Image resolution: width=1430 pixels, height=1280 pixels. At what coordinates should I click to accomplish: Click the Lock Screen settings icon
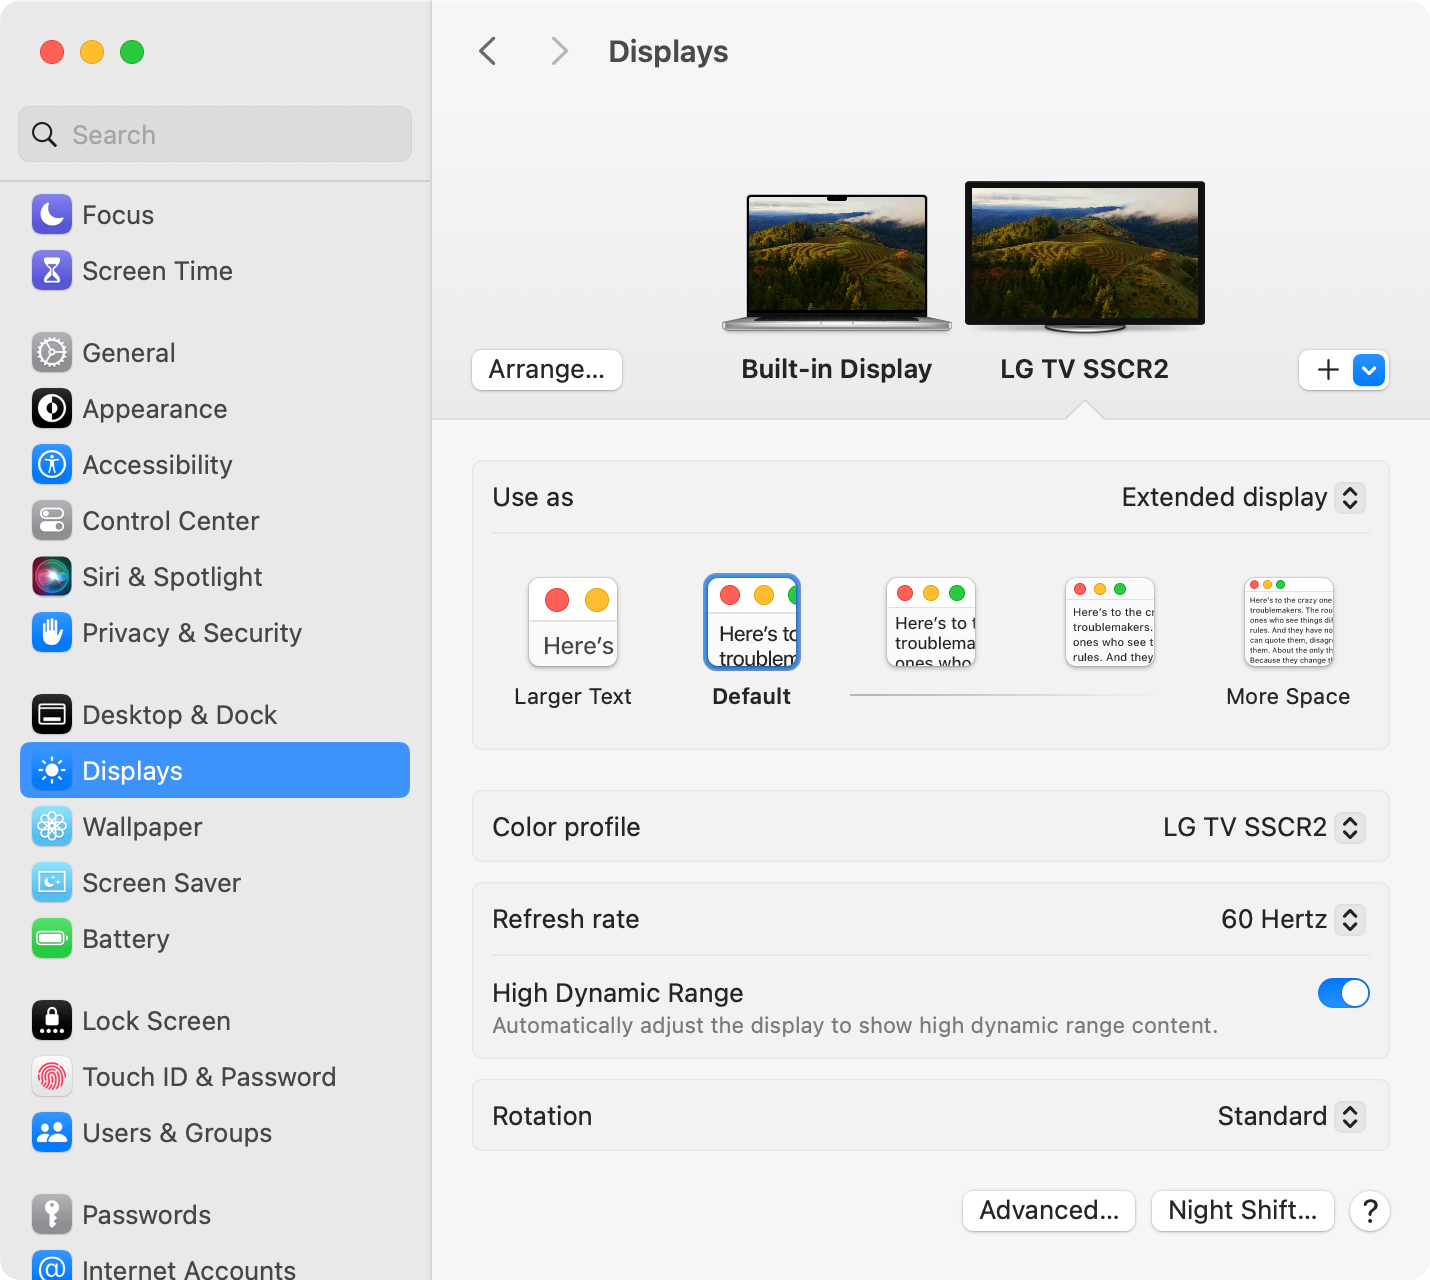51,1020
